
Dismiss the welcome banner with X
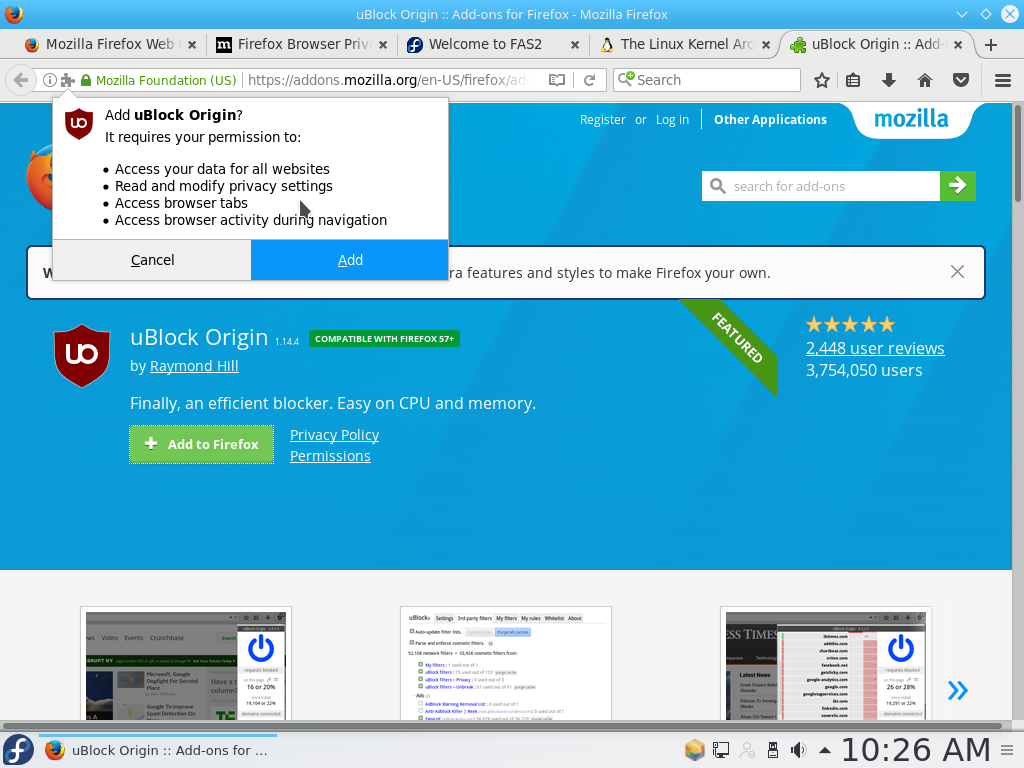coord(957,272)
